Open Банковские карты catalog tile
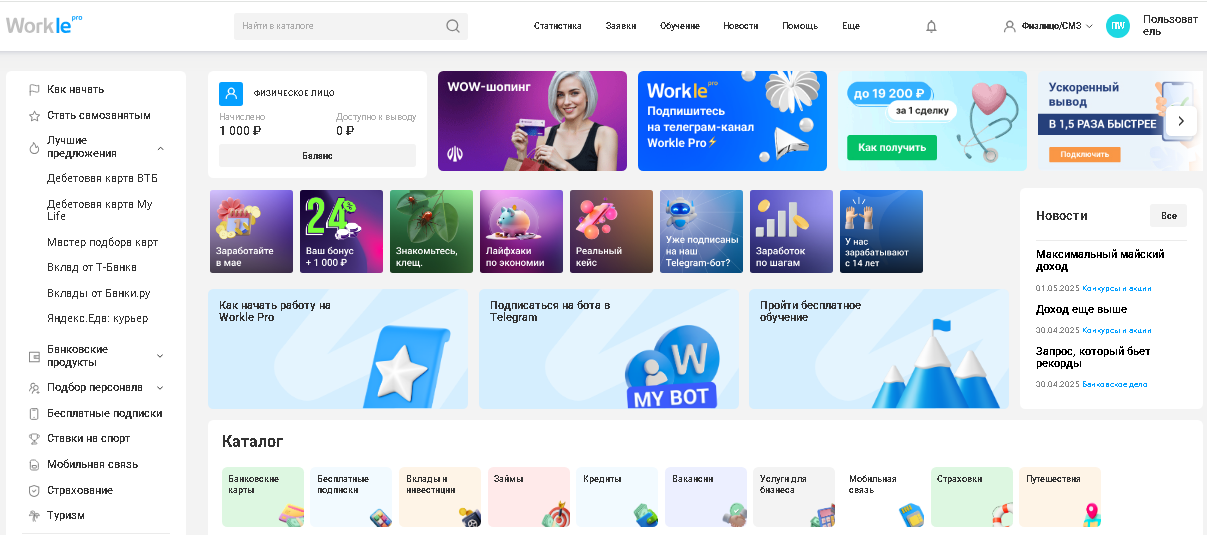Screen dimensions: 1207x535 click(263, 497)
